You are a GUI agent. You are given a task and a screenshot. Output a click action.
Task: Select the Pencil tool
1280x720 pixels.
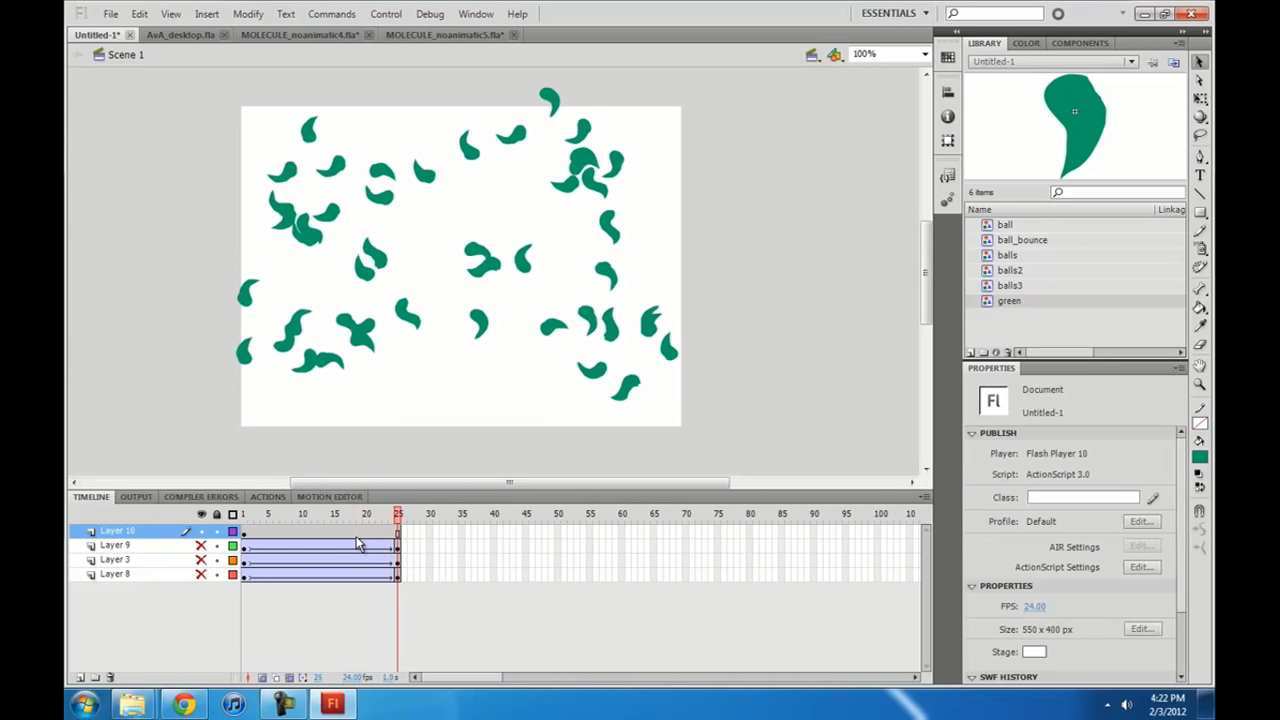tap(1200, 229)
